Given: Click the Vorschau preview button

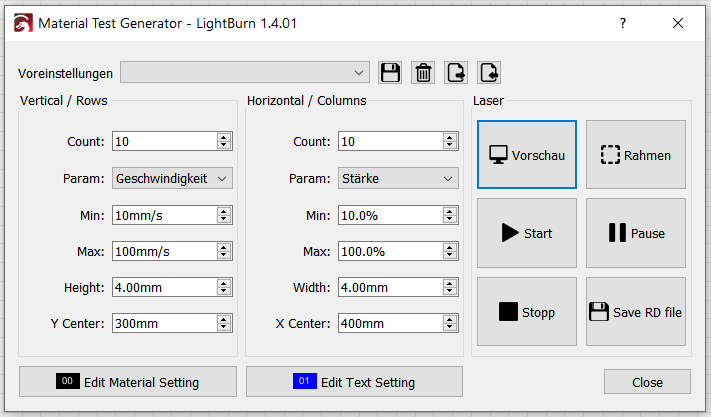Looking at the screenshot, I should coord(527,155).
